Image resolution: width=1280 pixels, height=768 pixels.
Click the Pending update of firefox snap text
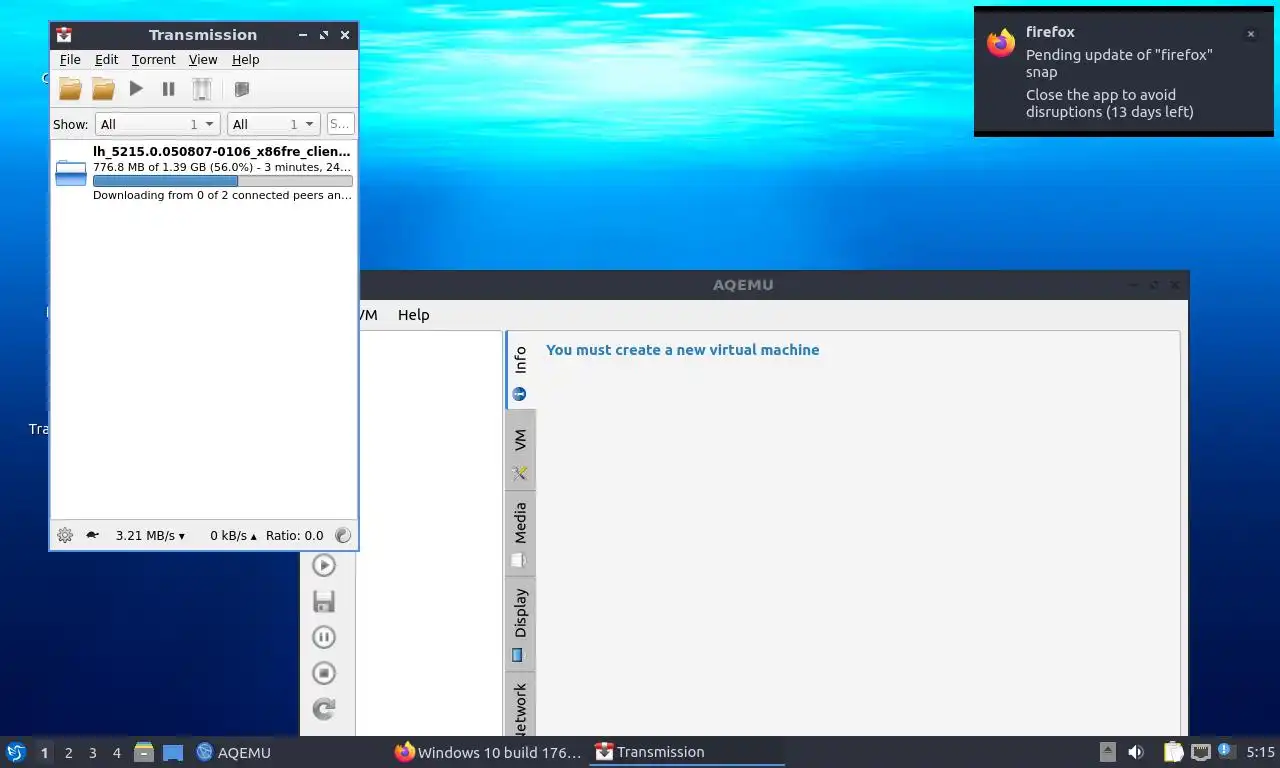coord(1119,63)
